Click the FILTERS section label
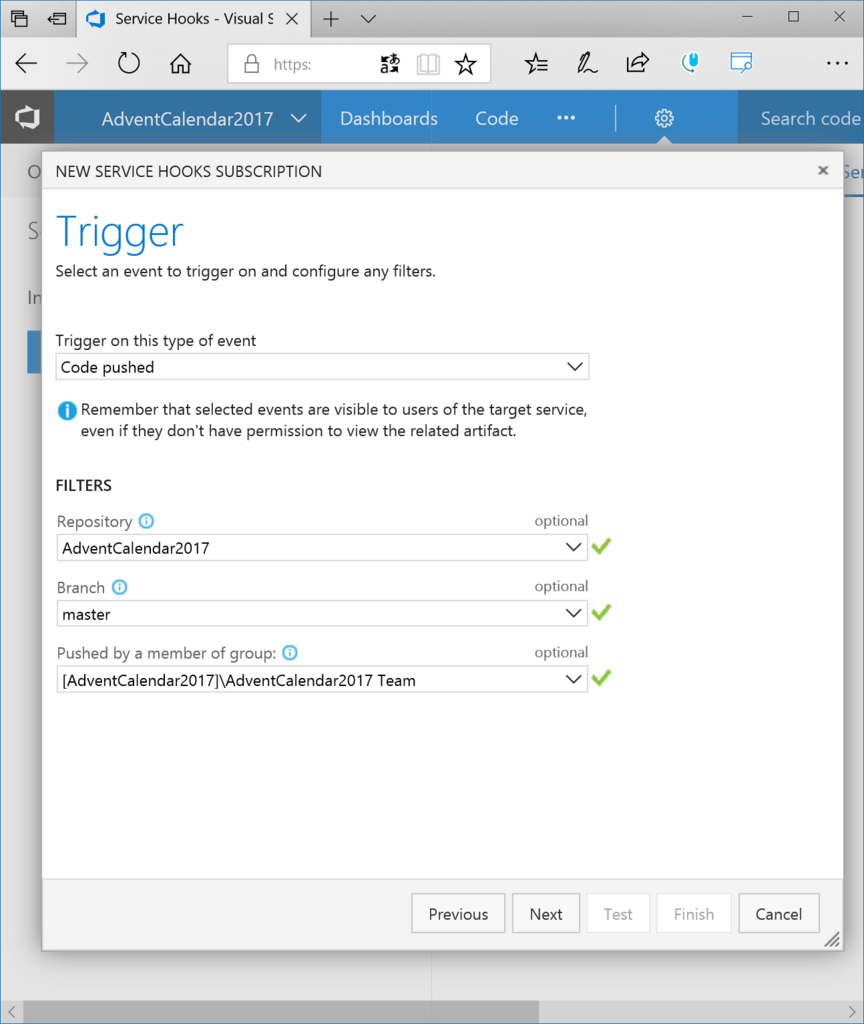Viewport: 864px width, 1024px height. pos(84,485)
